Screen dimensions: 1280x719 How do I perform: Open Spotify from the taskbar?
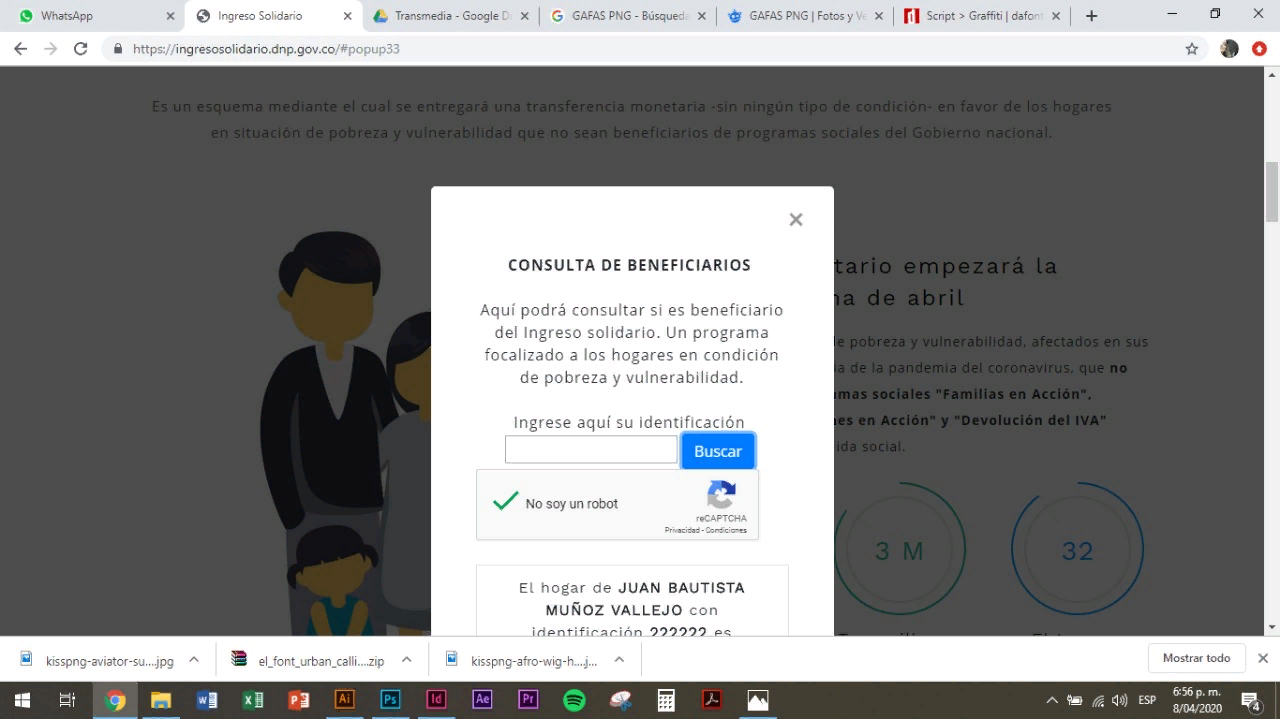574,700
